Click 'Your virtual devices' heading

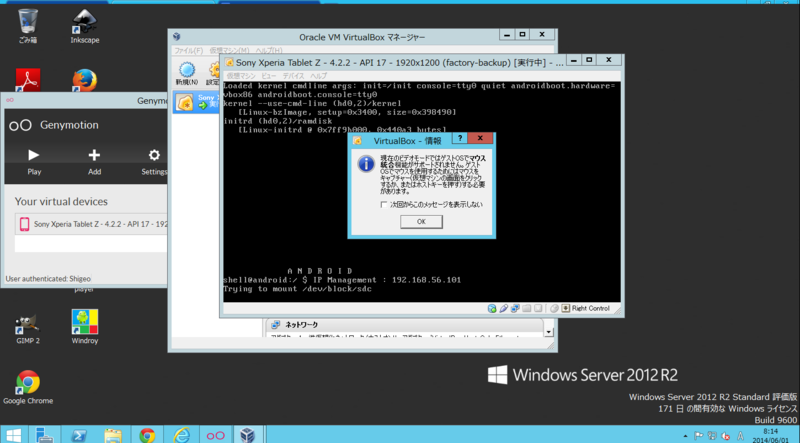tap(61, 202)
